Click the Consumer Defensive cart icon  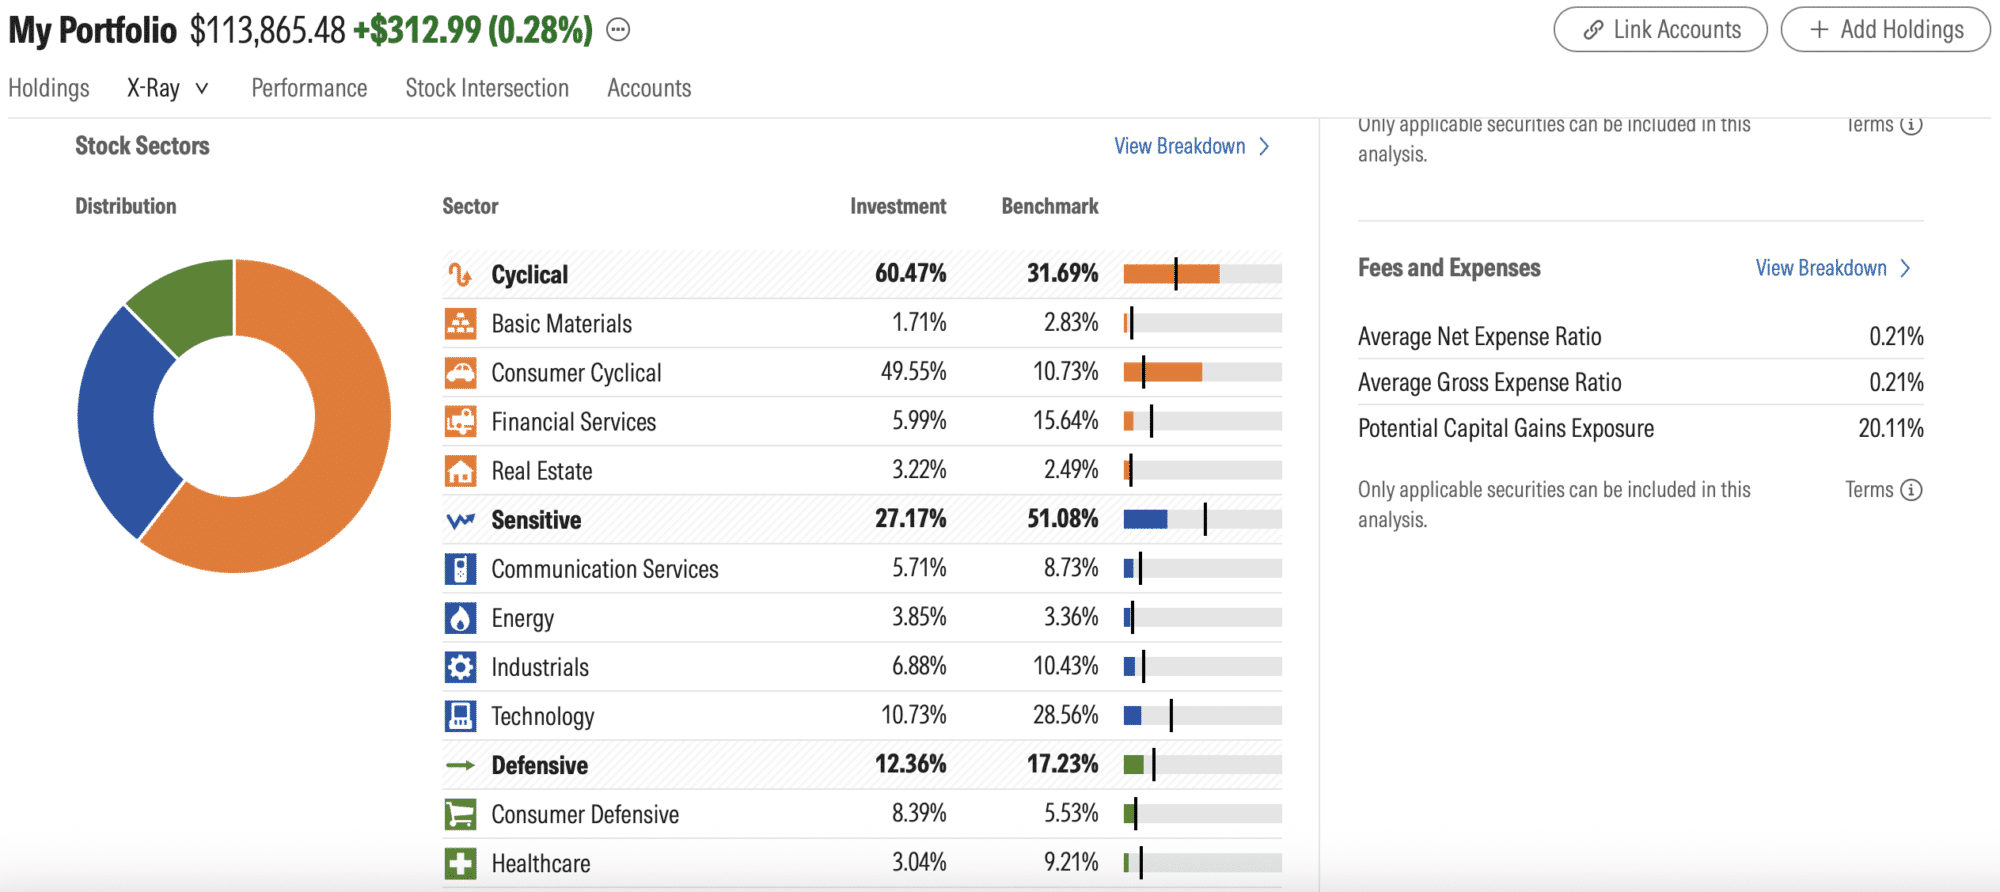point(460,814)
